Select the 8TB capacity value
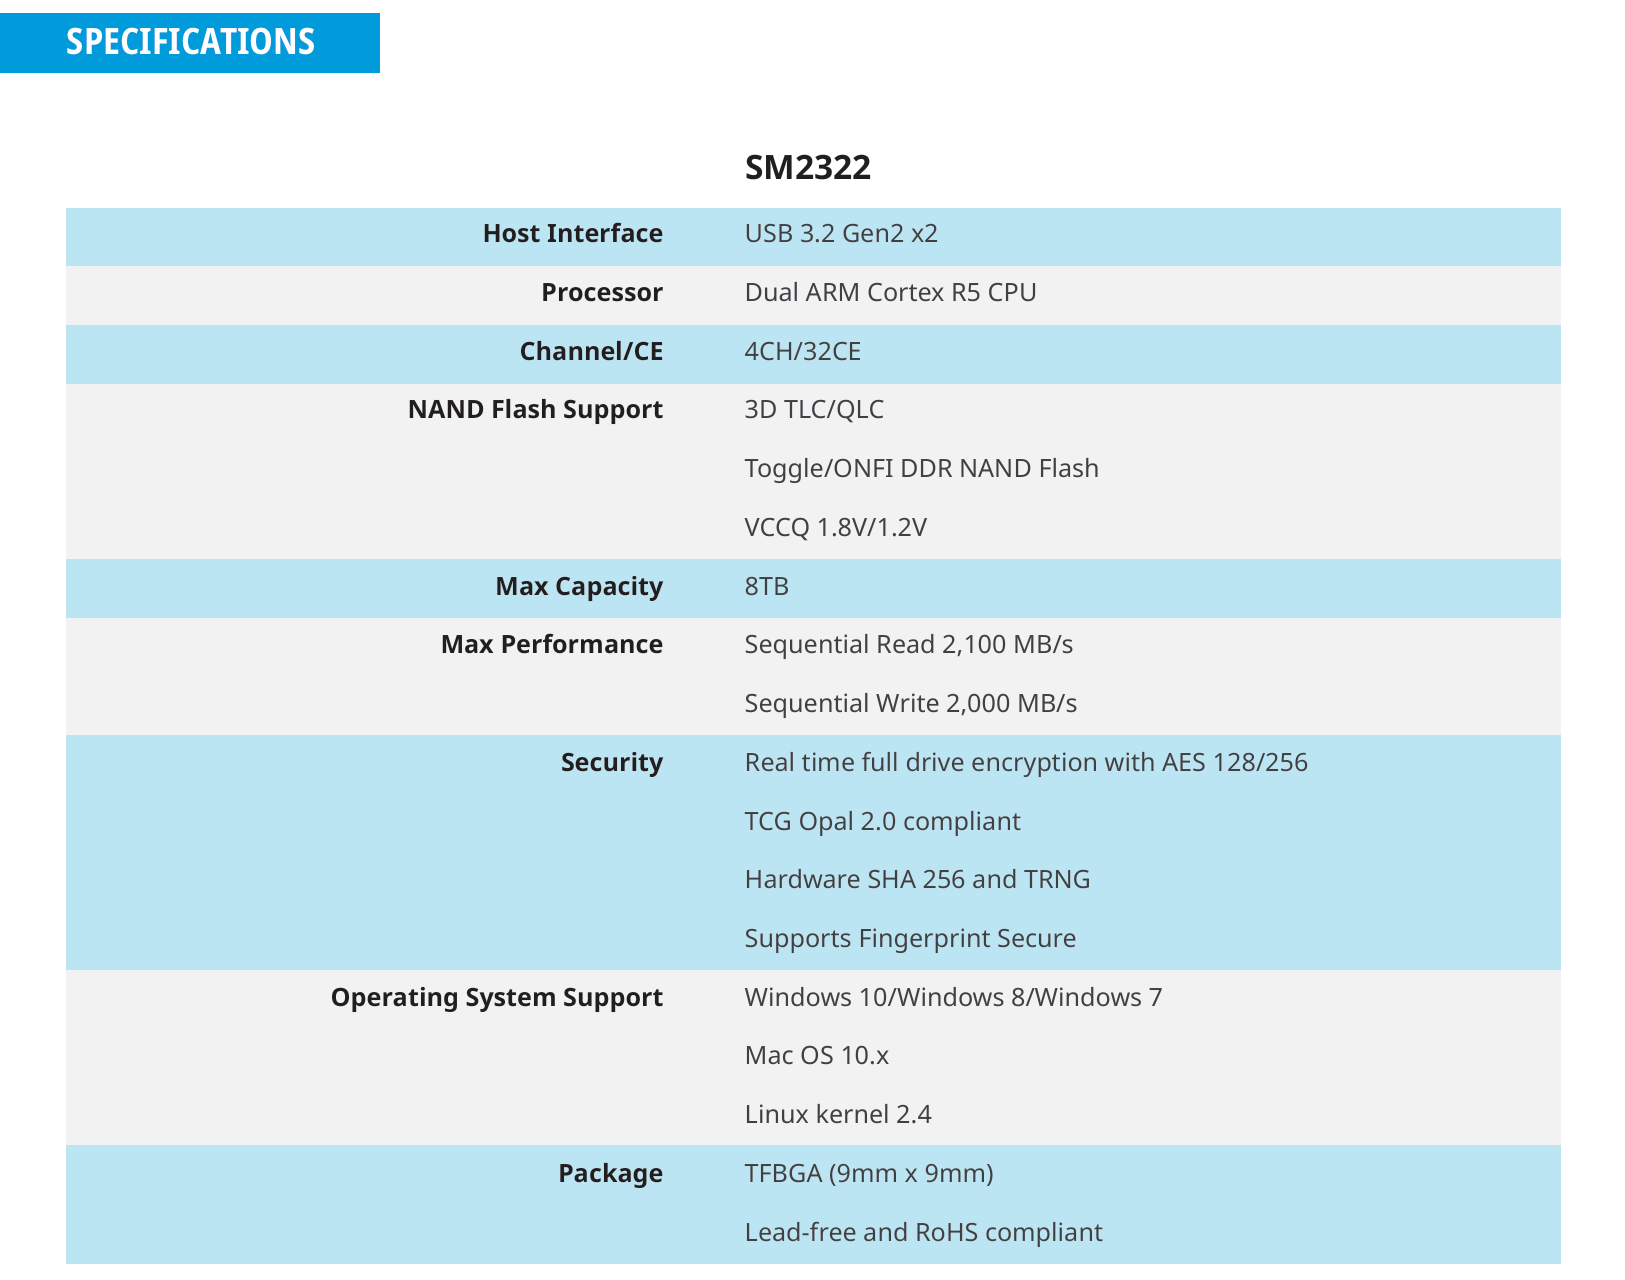This screenshot has width=1625, height=1280. pos(767,587)
